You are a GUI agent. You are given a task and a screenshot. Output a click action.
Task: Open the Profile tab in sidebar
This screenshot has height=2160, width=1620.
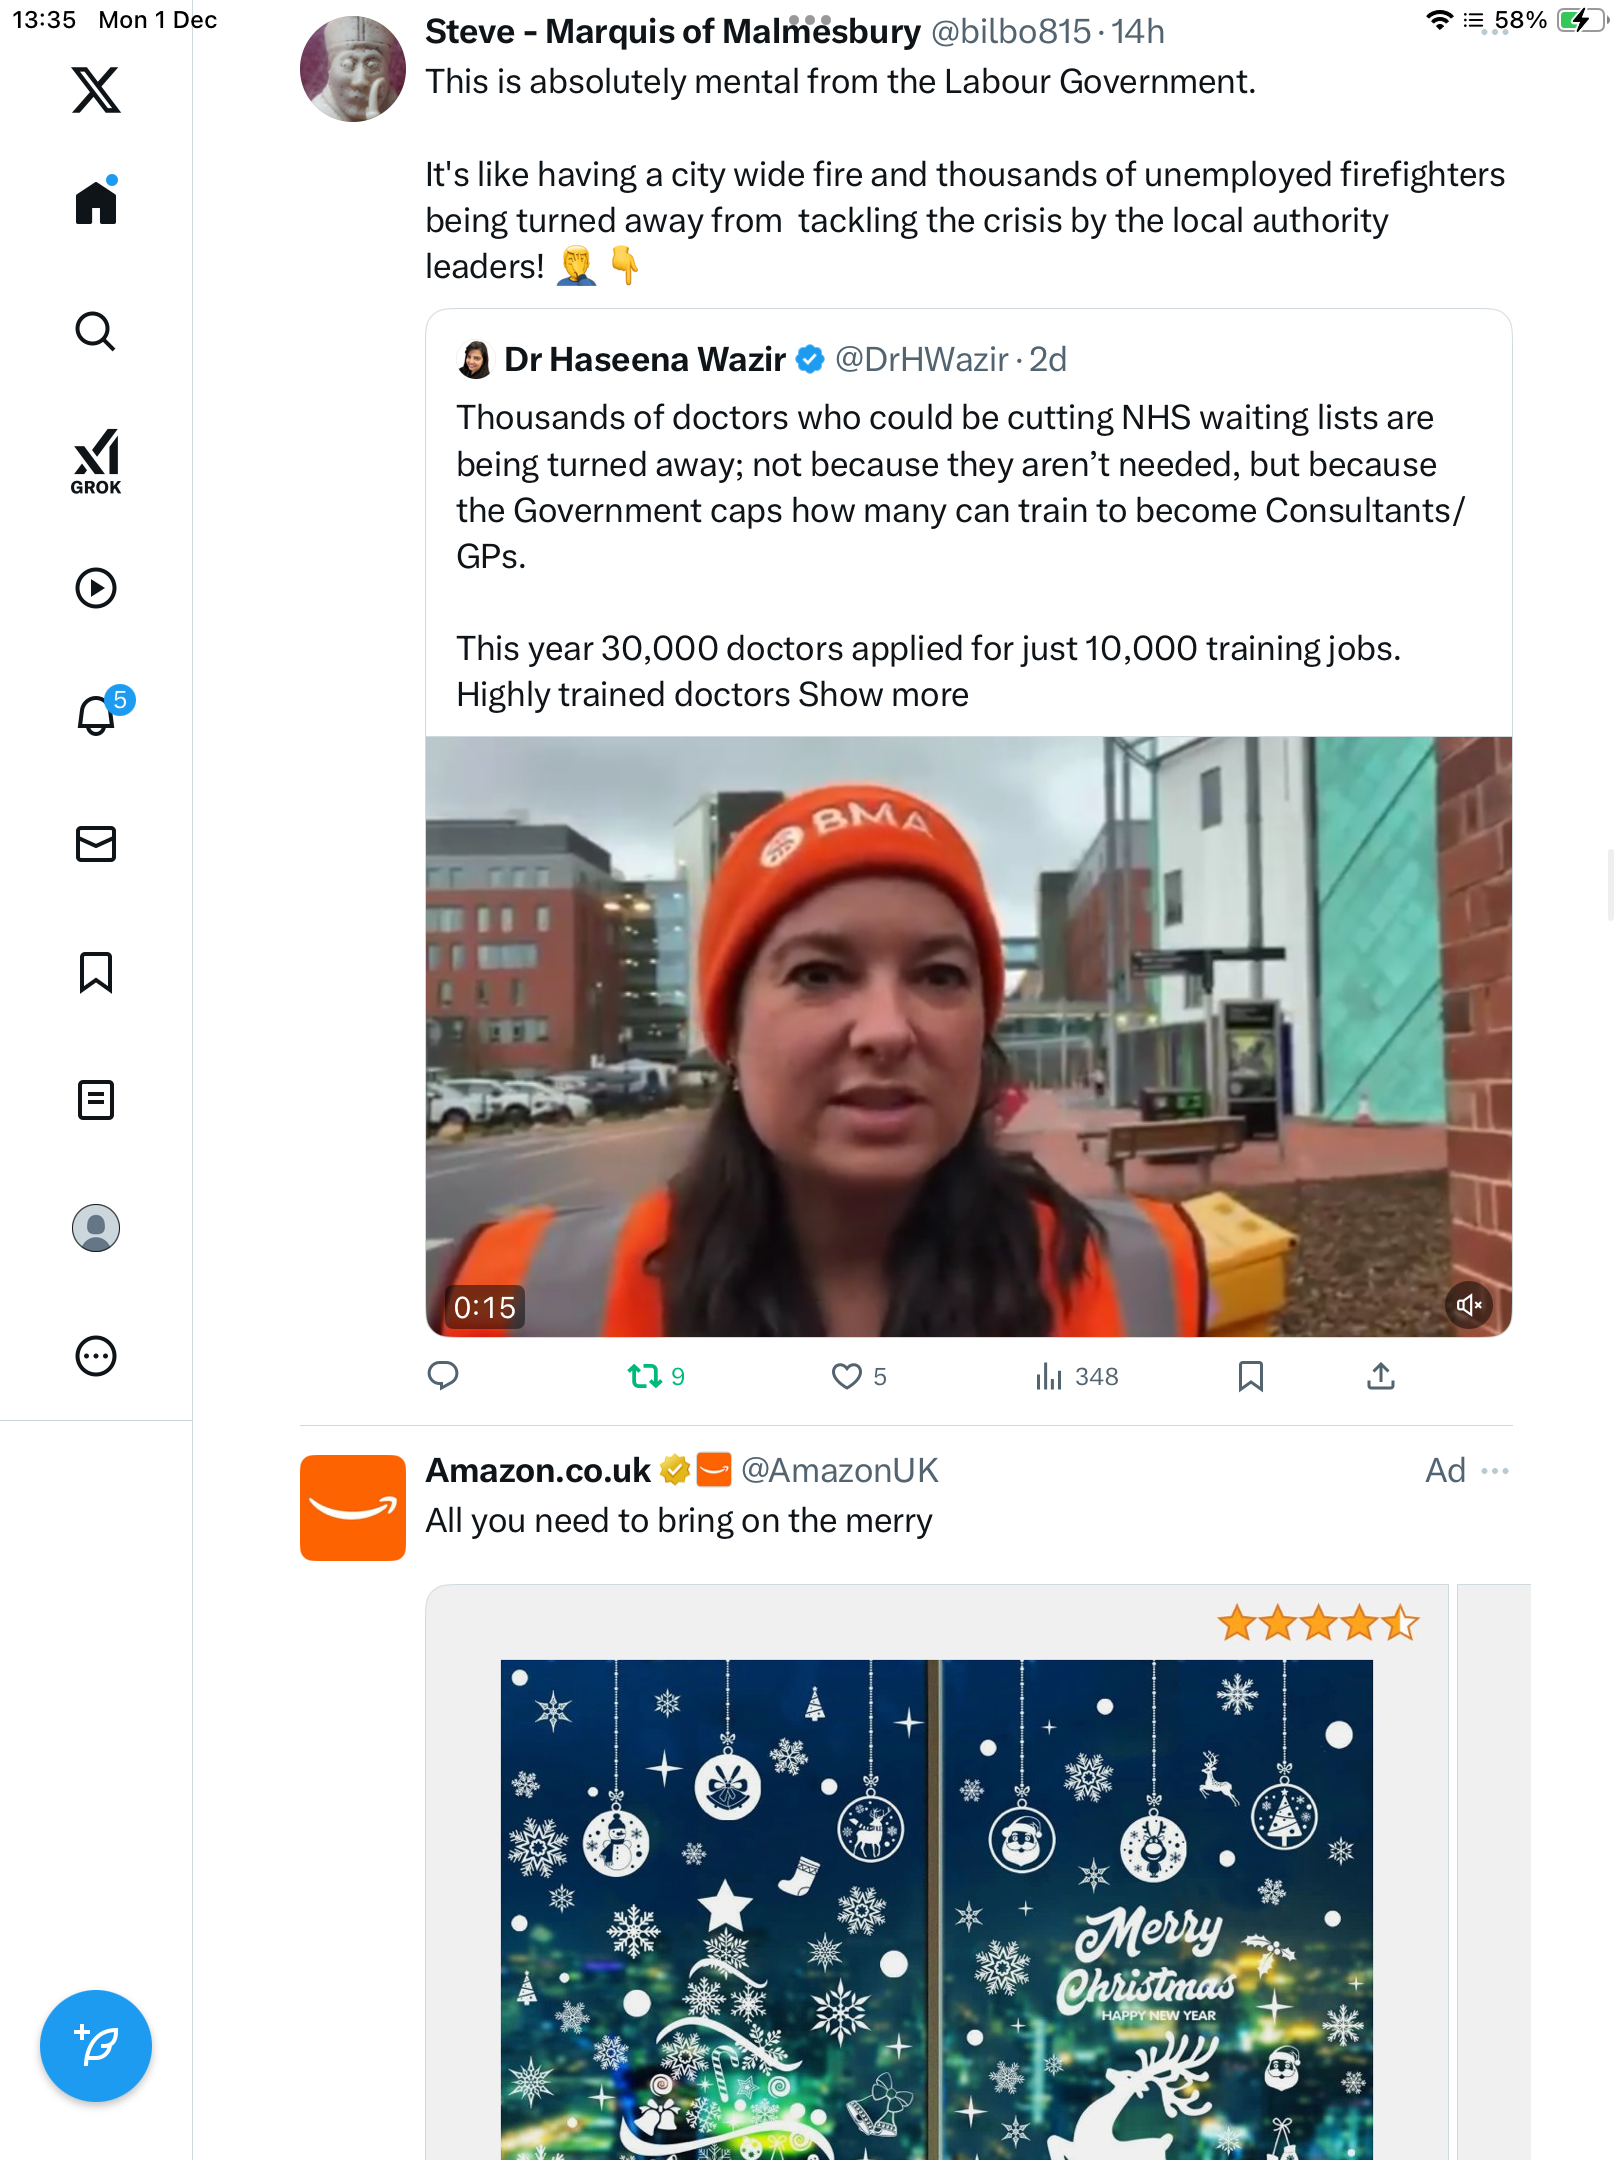[x=96, y=1228]
